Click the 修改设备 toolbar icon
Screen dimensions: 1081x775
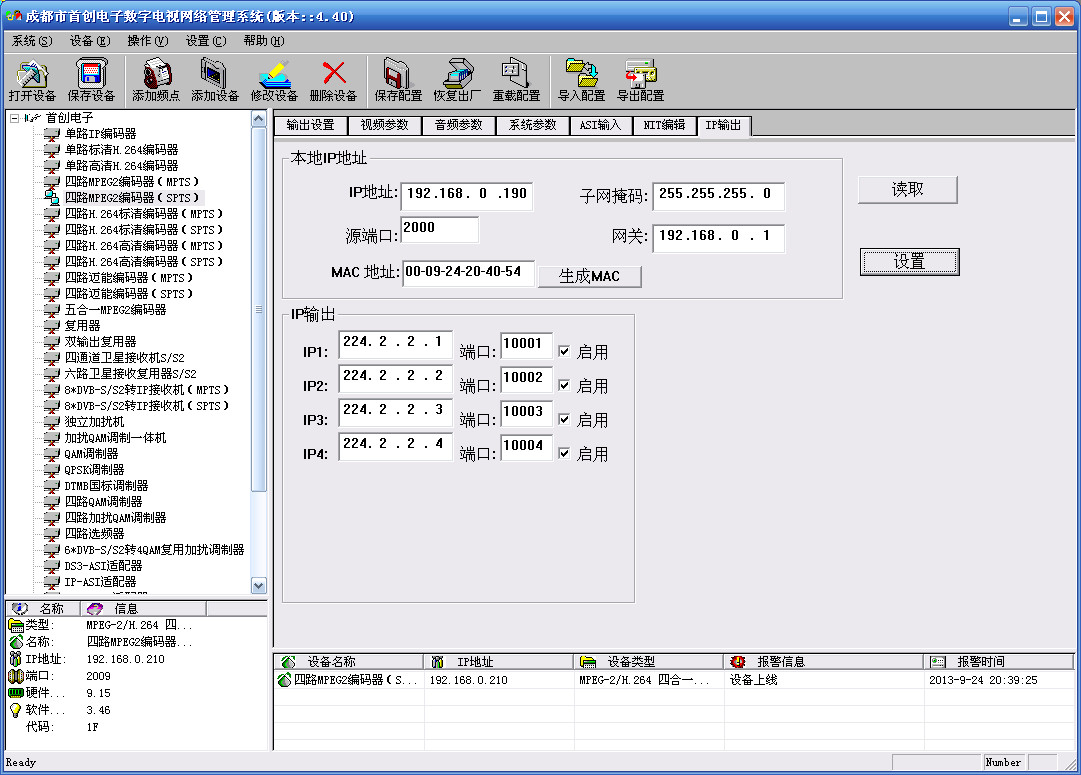click(x=274, y=73)
